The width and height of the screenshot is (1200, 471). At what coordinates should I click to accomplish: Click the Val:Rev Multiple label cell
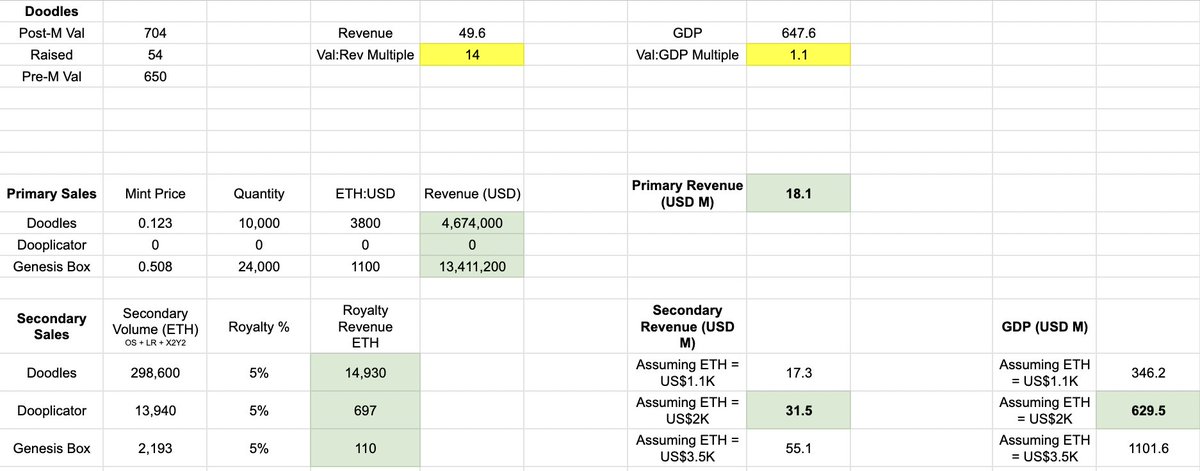[x=366, y=55]
